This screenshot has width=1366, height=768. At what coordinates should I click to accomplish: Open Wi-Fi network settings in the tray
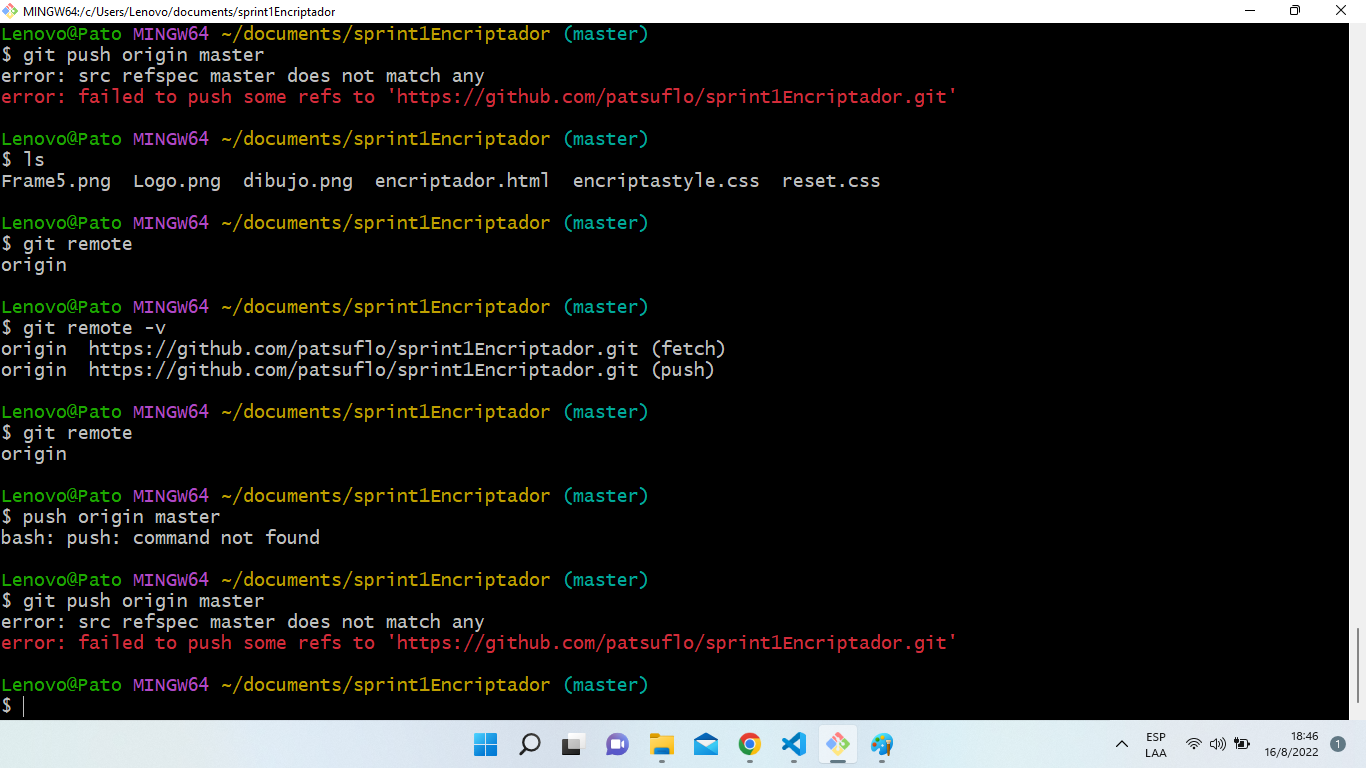point(1194,744)
